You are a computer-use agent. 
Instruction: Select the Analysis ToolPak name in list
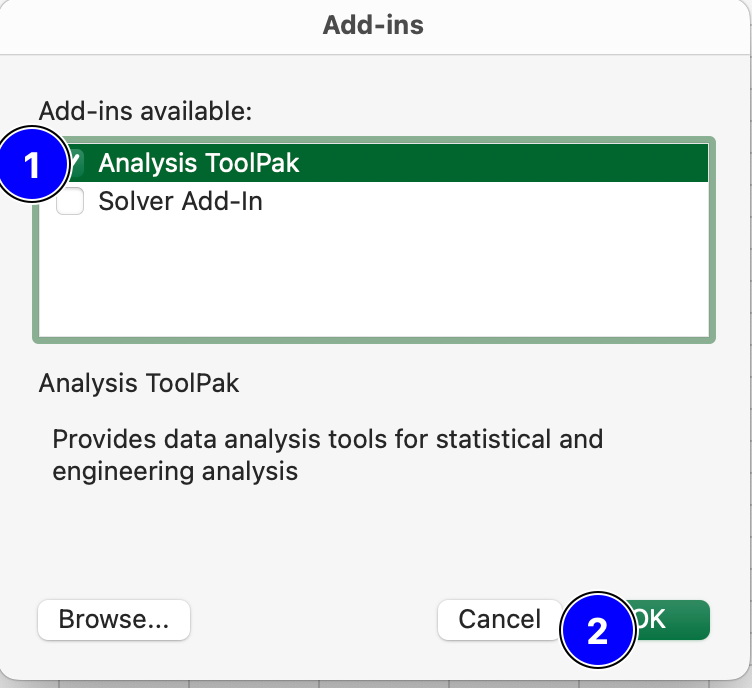198,163
